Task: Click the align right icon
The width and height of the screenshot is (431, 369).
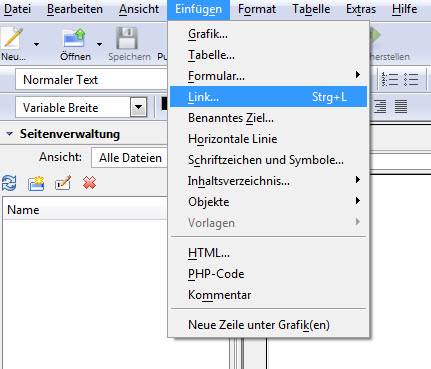Action: click(x=380, y=106)
